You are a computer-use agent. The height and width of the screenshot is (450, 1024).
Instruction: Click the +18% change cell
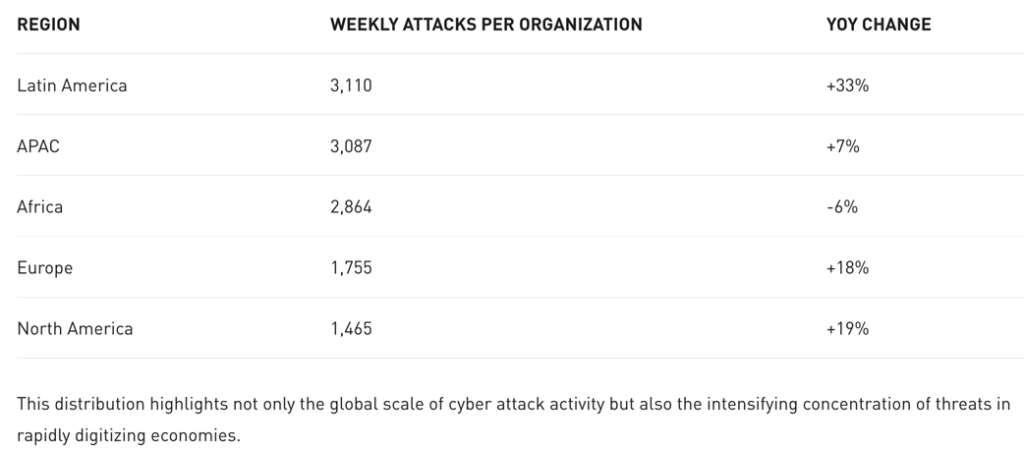pos(848,268)
